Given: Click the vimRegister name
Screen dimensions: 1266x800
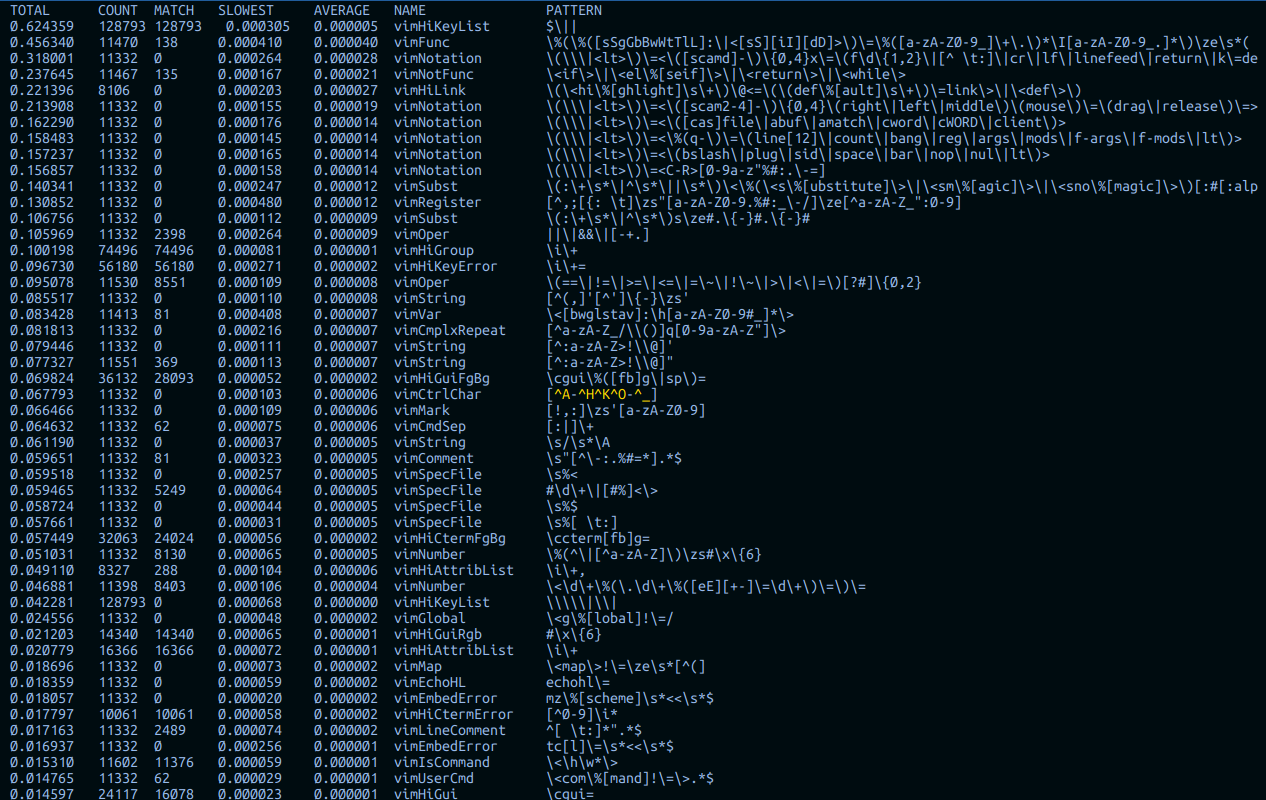Looking at the screenshot, I should point(438,202).
